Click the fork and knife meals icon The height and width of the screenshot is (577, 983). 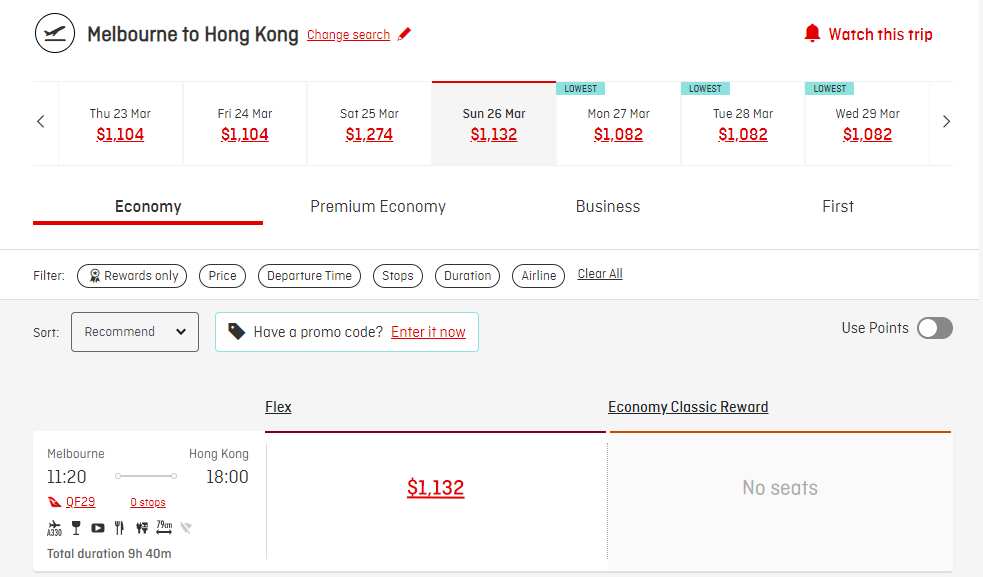click(120, 528)
